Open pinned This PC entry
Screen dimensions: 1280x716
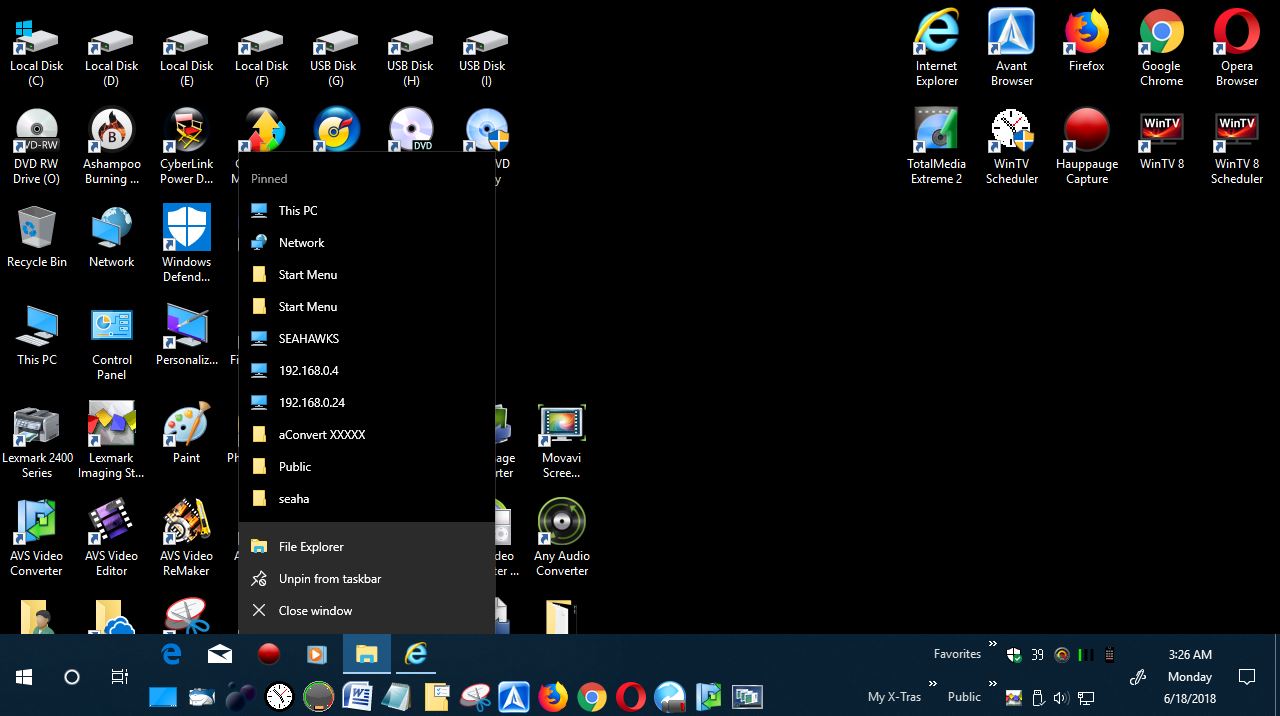pos(298,211)
